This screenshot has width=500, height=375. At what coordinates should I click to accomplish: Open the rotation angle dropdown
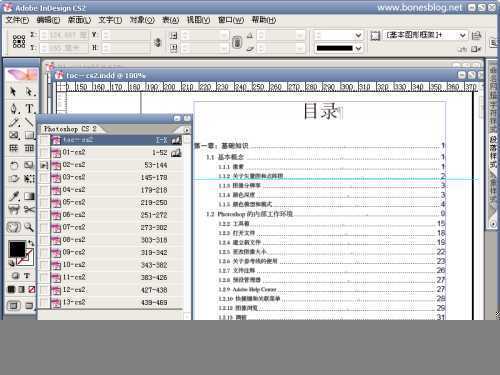300,35
